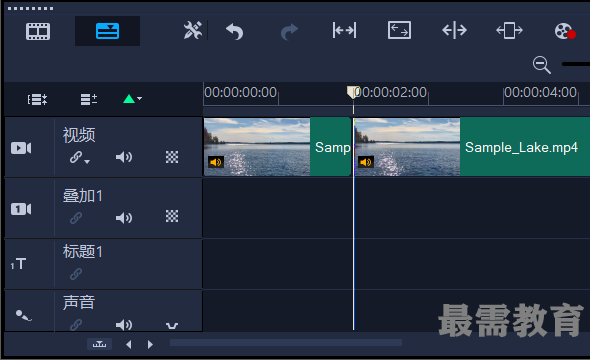
Task: Click the Title1 track T icon
Action: click(18, 264)
